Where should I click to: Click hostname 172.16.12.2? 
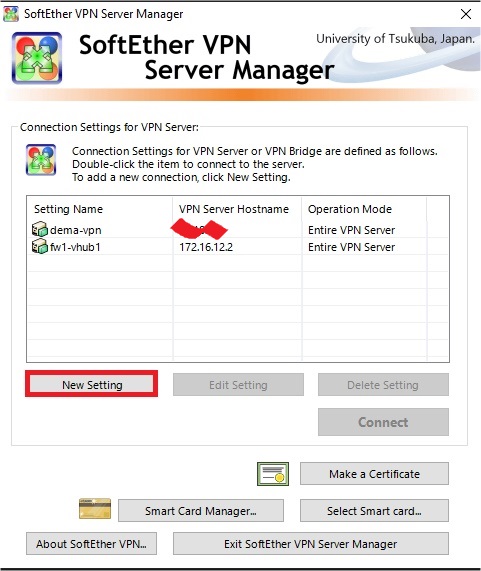[206, 247]
